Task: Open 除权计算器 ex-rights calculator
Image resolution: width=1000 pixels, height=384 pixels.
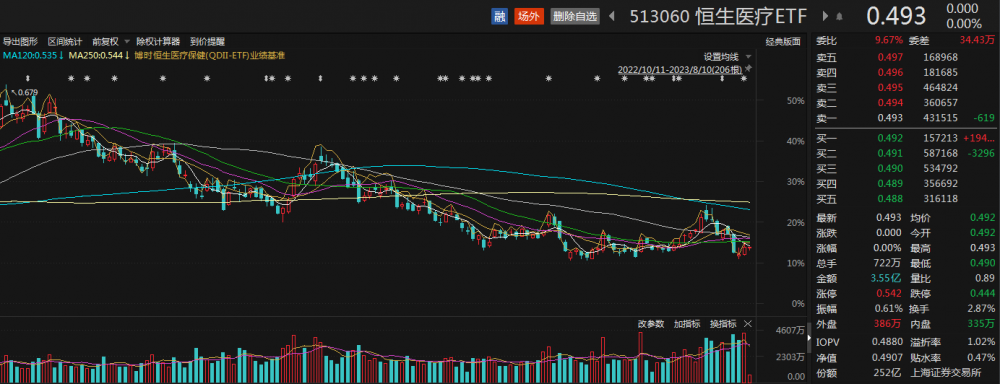Action: coord(158,41)
